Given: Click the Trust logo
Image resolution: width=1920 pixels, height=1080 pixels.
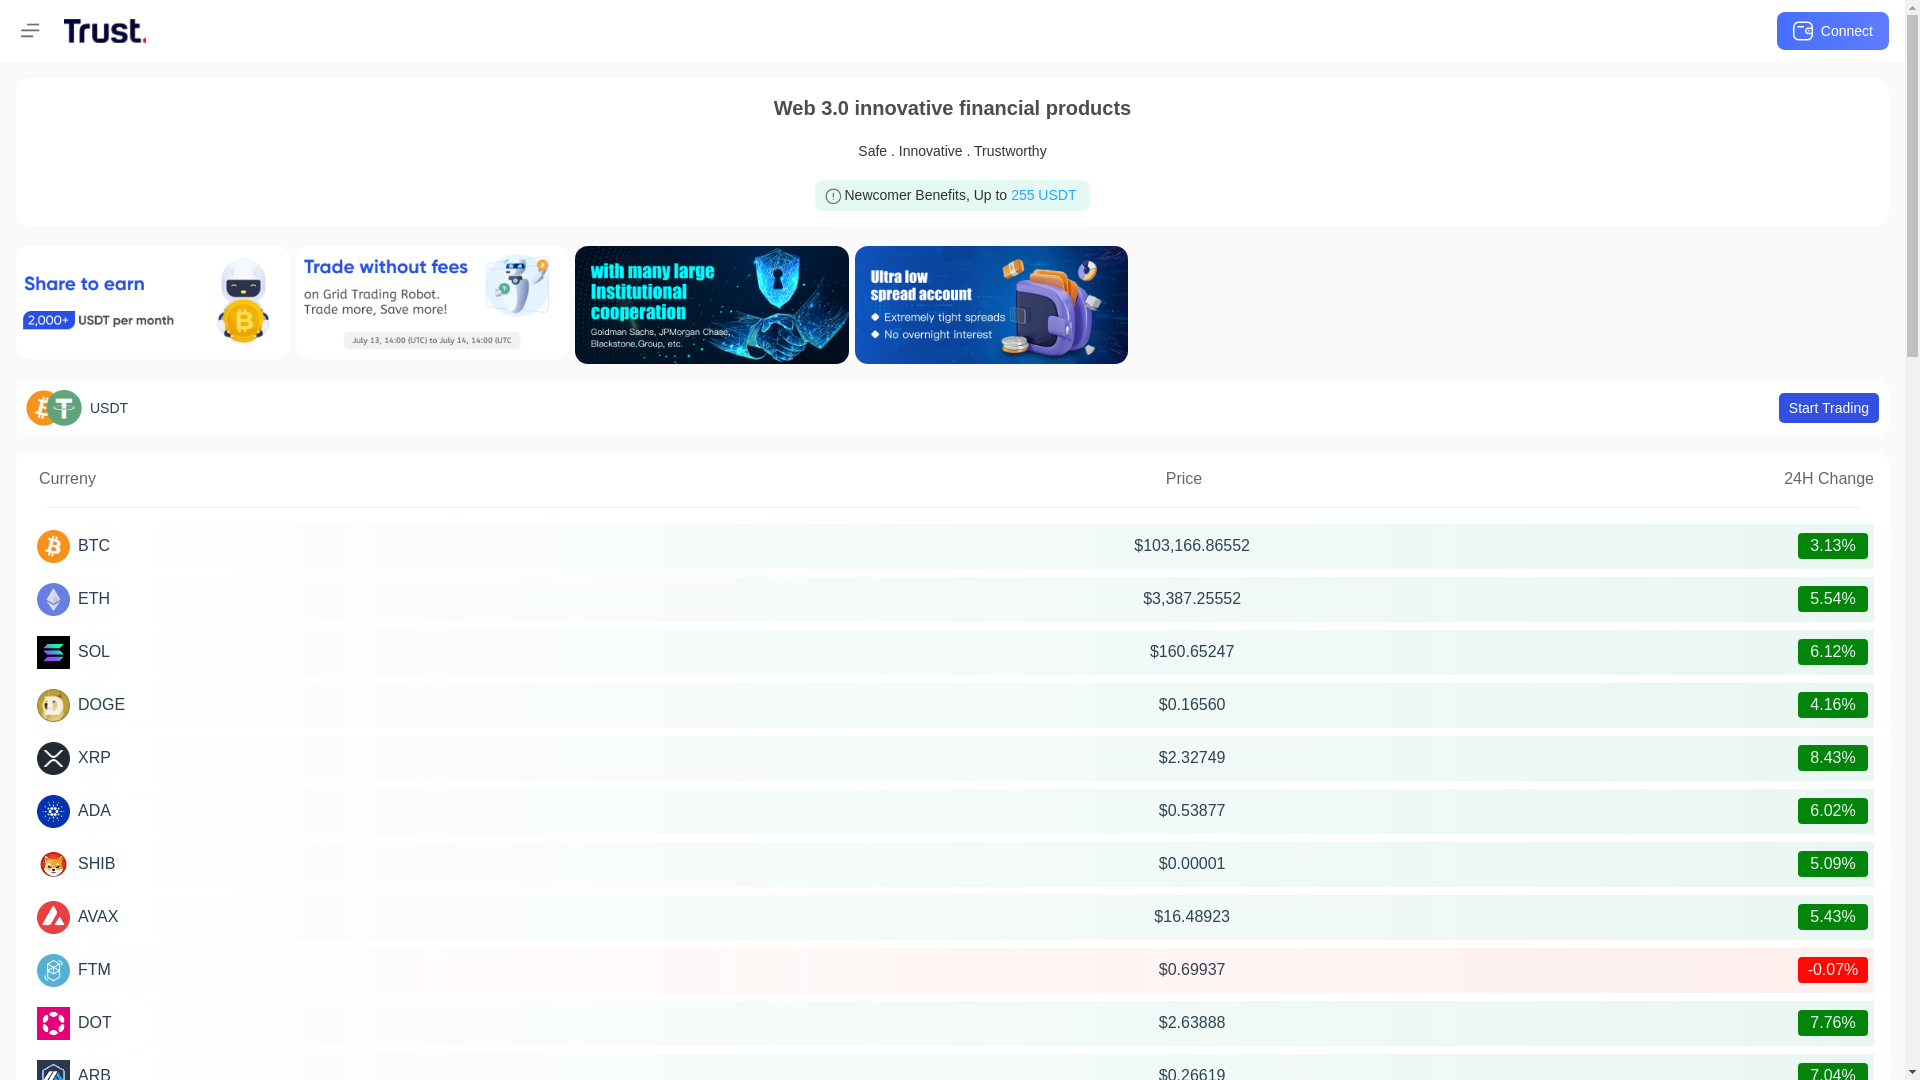Looking at the screenshot, I should [x=105, y=31].
